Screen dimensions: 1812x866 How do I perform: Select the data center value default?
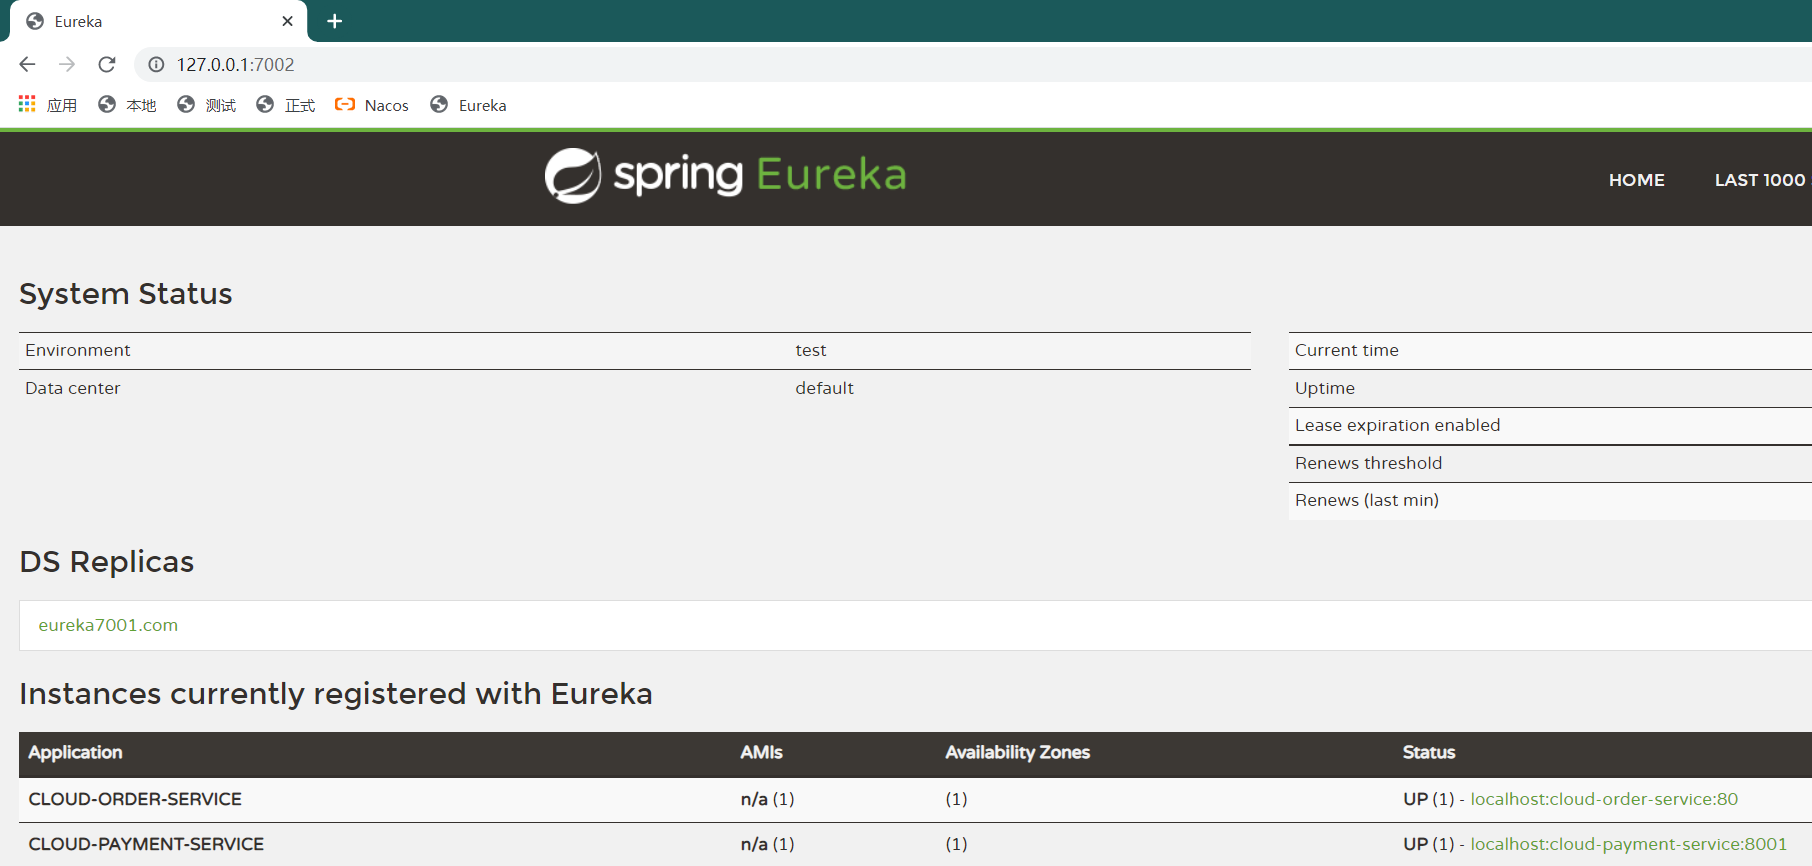point(824,388)
